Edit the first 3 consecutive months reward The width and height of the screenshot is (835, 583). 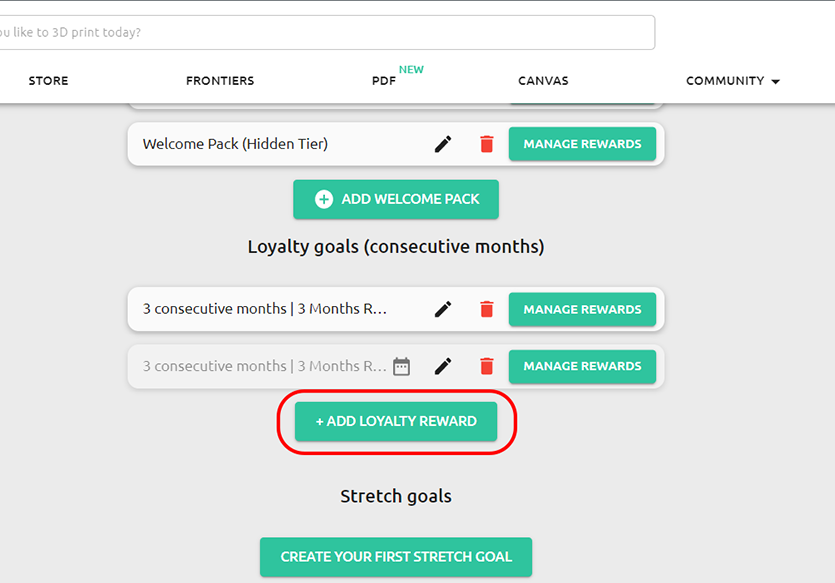pos(442,309)
